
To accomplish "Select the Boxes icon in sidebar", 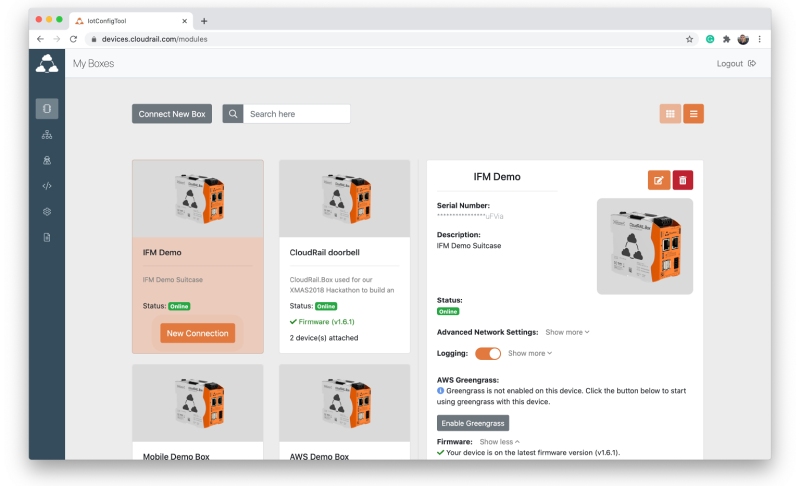I will pyautogui.click(x=47, y=109).
